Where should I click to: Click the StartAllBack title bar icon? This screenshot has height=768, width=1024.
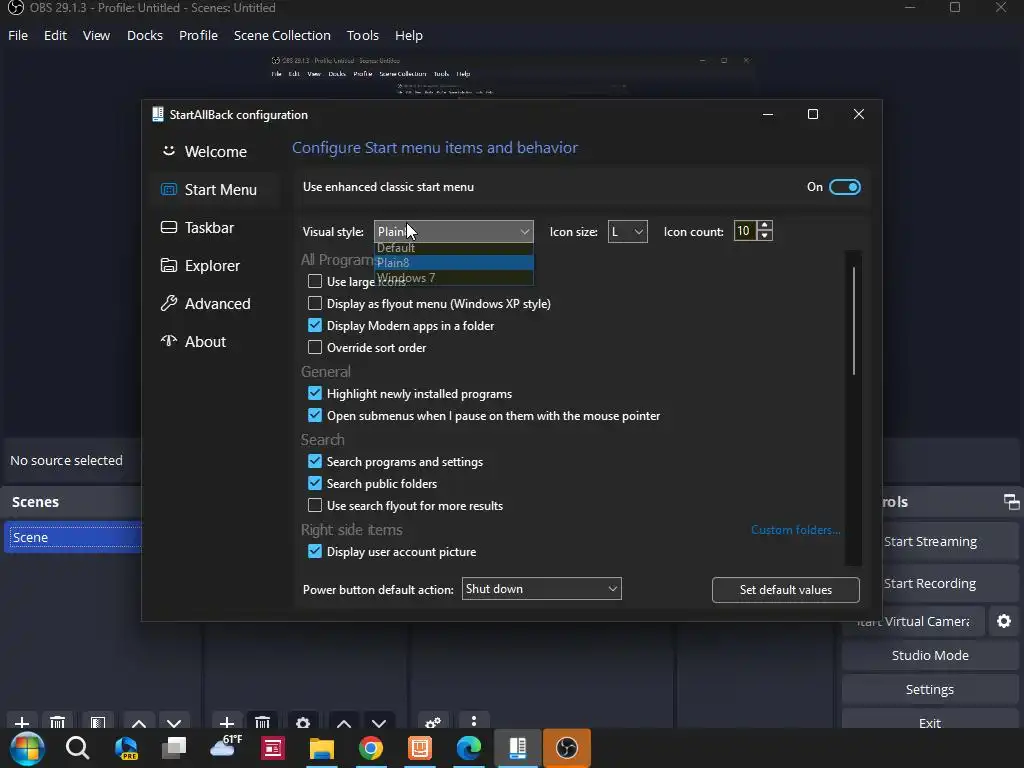click(157, 114)
